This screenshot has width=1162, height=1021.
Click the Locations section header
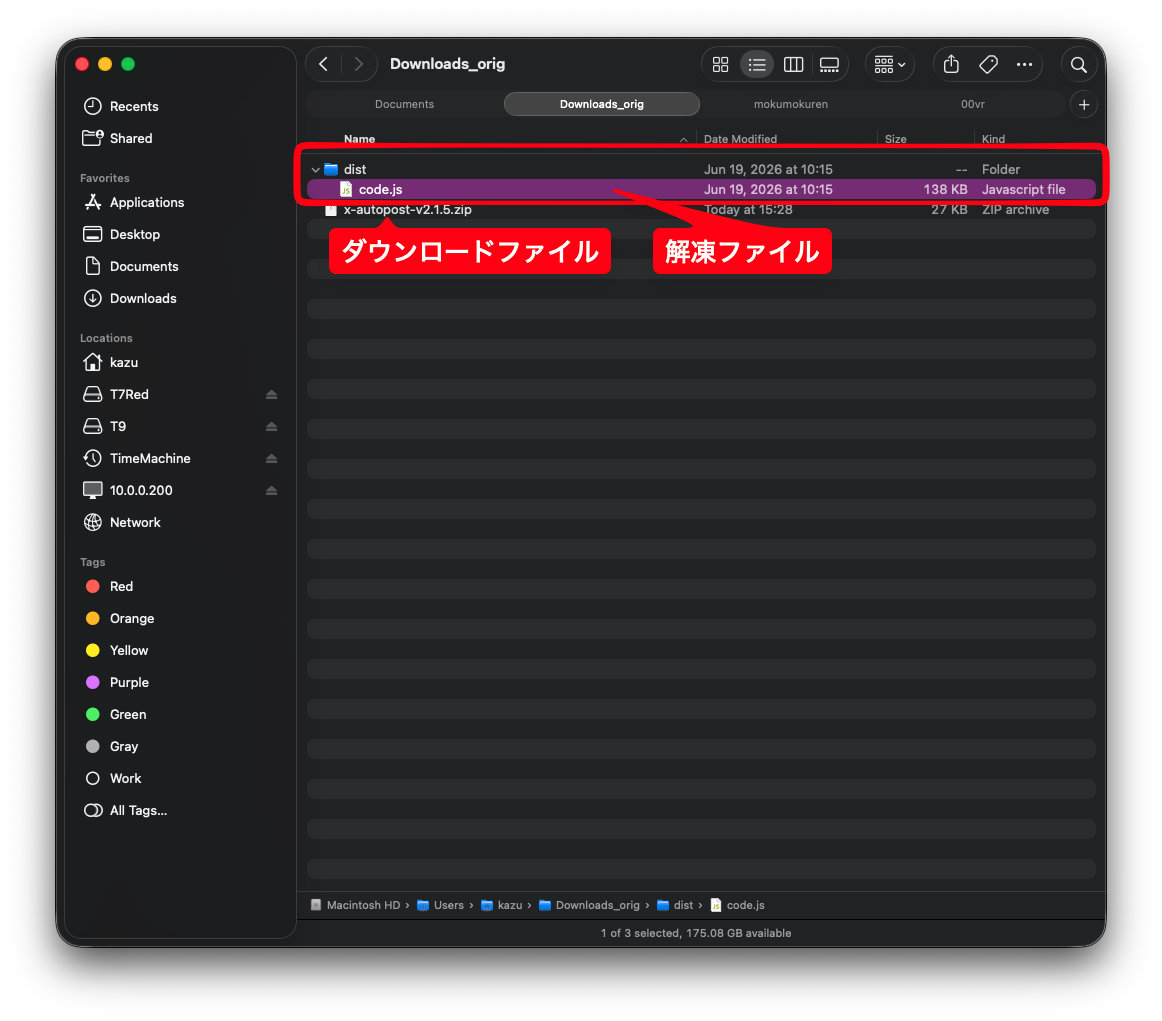106,338
